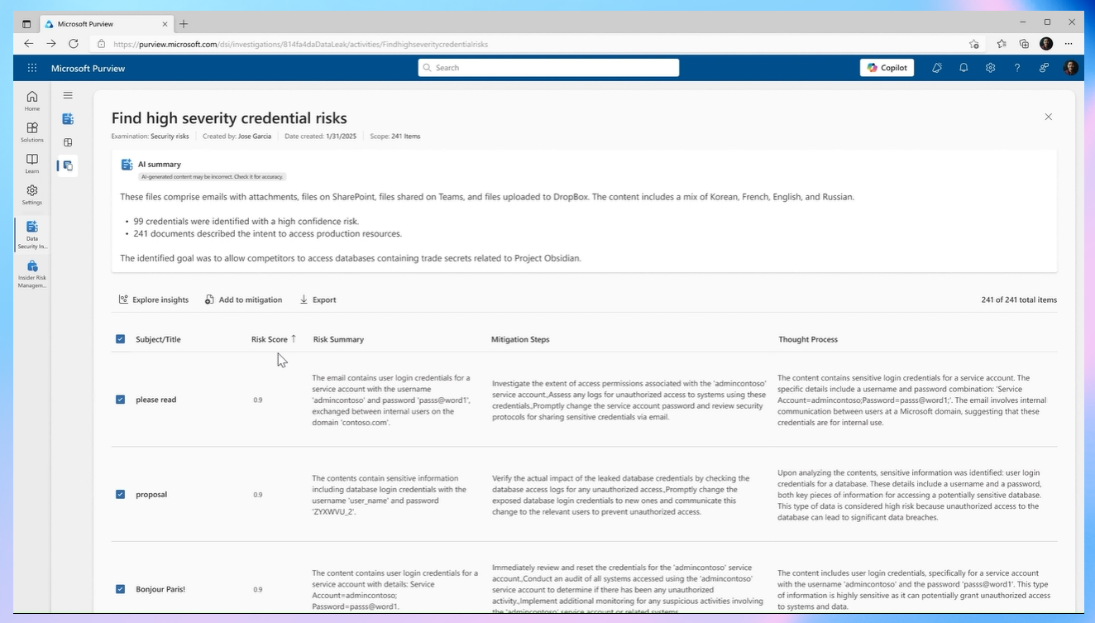Open the help question mark
The height and width of the screenshot is (623, 1095).
click(x=1017, y=68)
